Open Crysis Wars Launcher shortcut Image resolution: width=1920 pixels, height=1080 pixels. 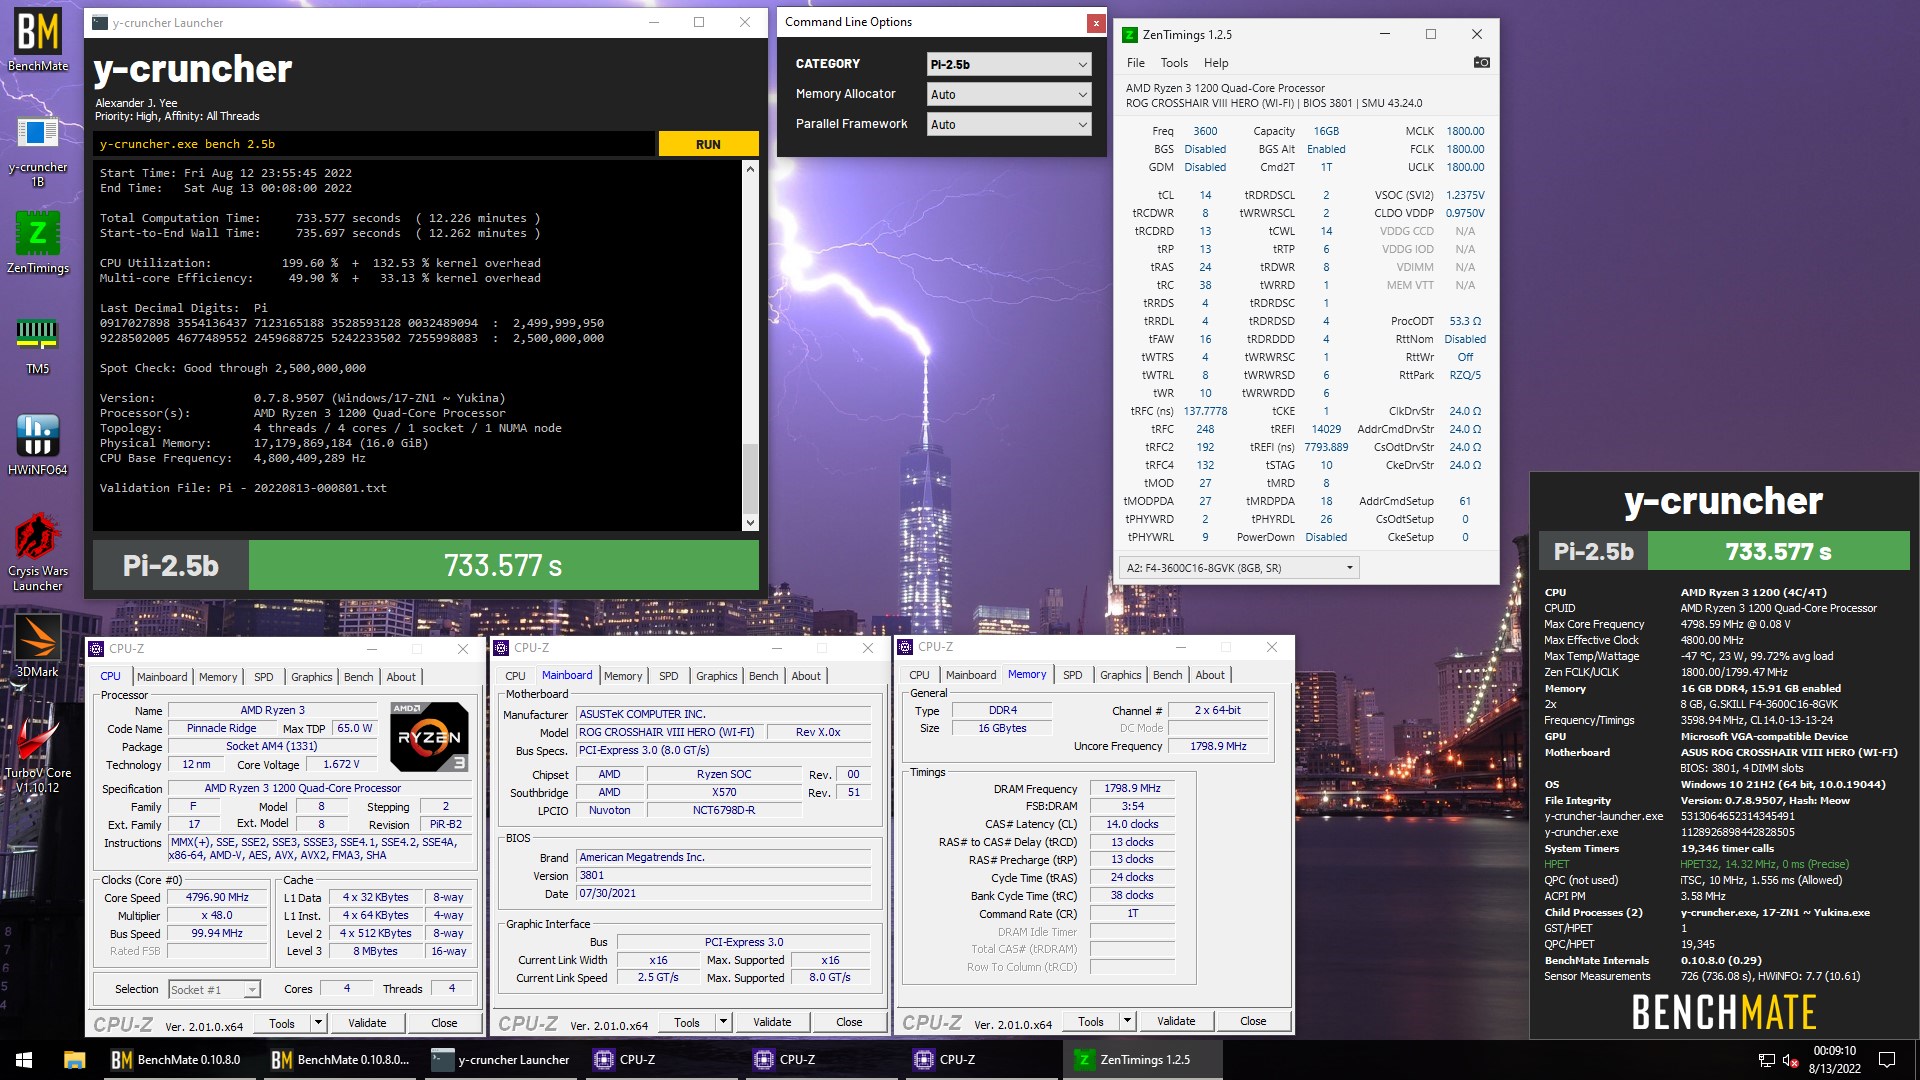[38, 552]
